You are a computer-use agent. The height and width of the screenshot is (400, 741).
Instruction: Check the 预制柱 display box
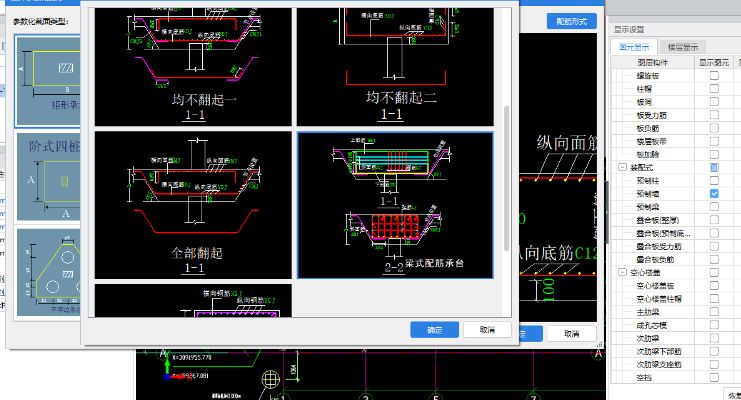click(x=714, y=181)
